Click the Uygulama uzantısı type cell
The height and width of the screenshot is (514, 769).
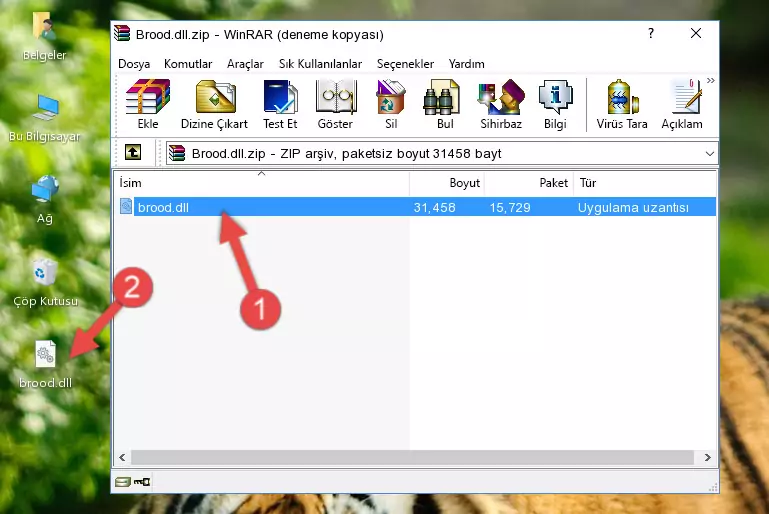(633, 207)
